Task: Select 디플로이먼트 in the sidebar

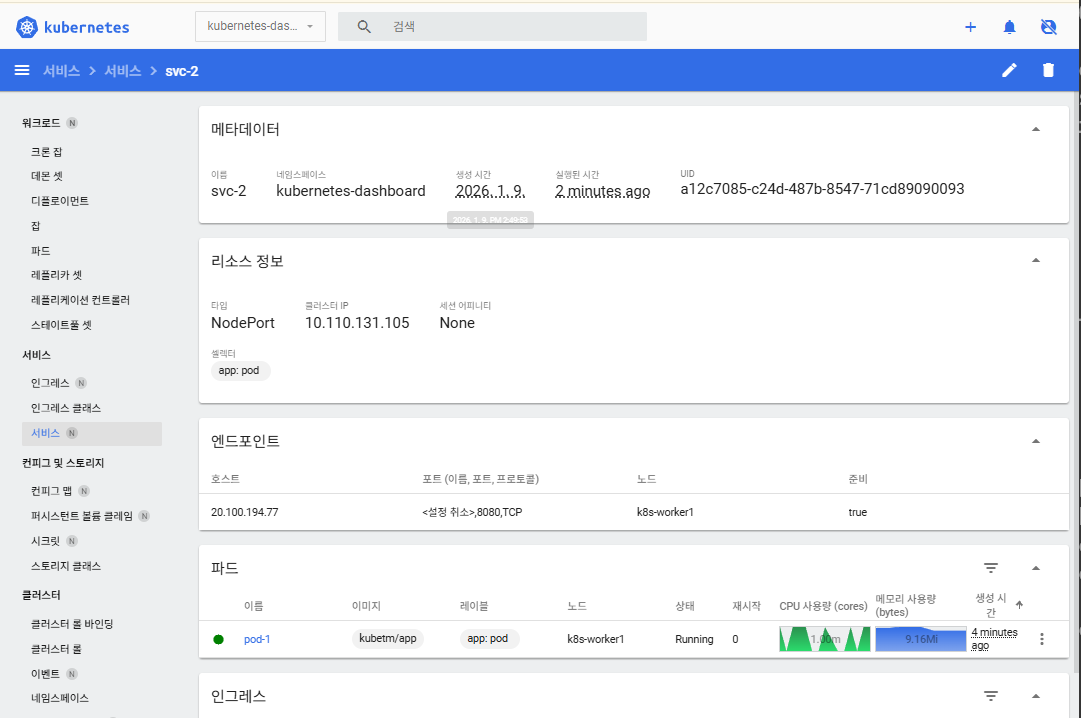Action: (60, 201)
